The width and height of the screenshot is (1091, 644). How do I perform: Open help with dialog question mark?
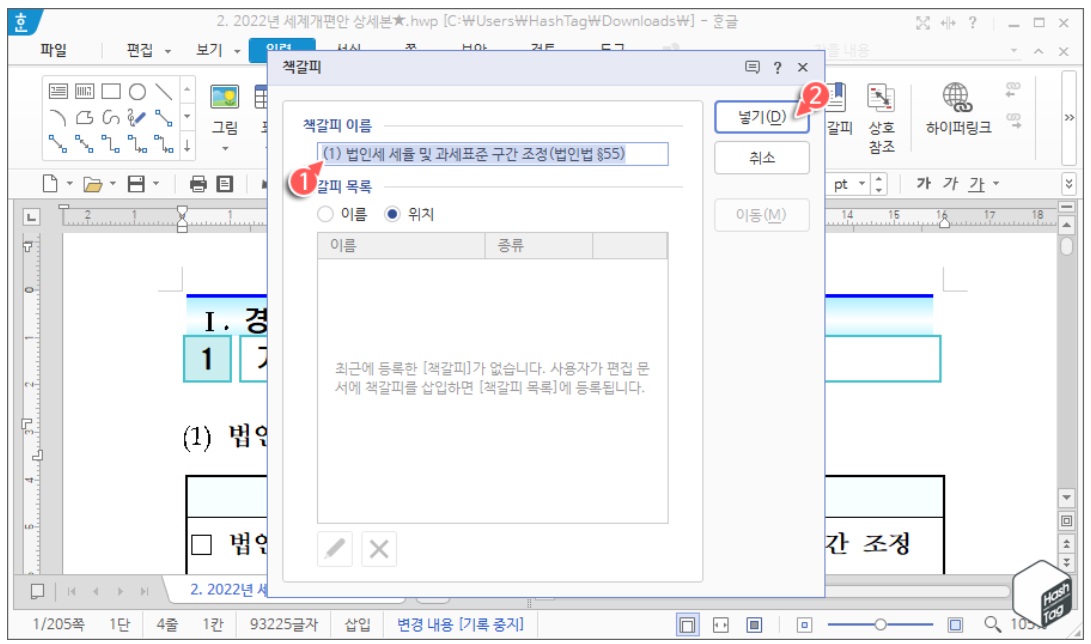tap(777, 67)
